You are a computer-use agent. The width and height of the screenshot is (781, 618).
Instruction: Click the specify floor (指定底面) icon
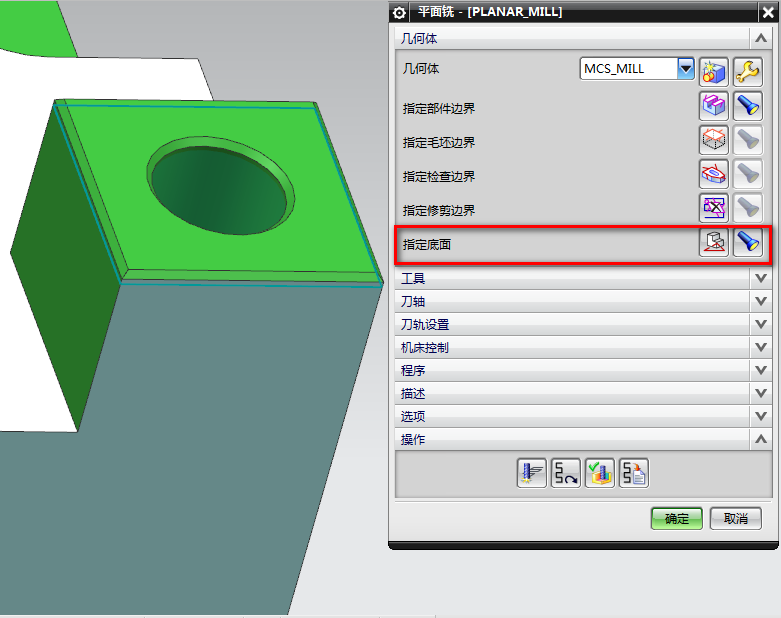pyautogui.click(x=713, y=243)
